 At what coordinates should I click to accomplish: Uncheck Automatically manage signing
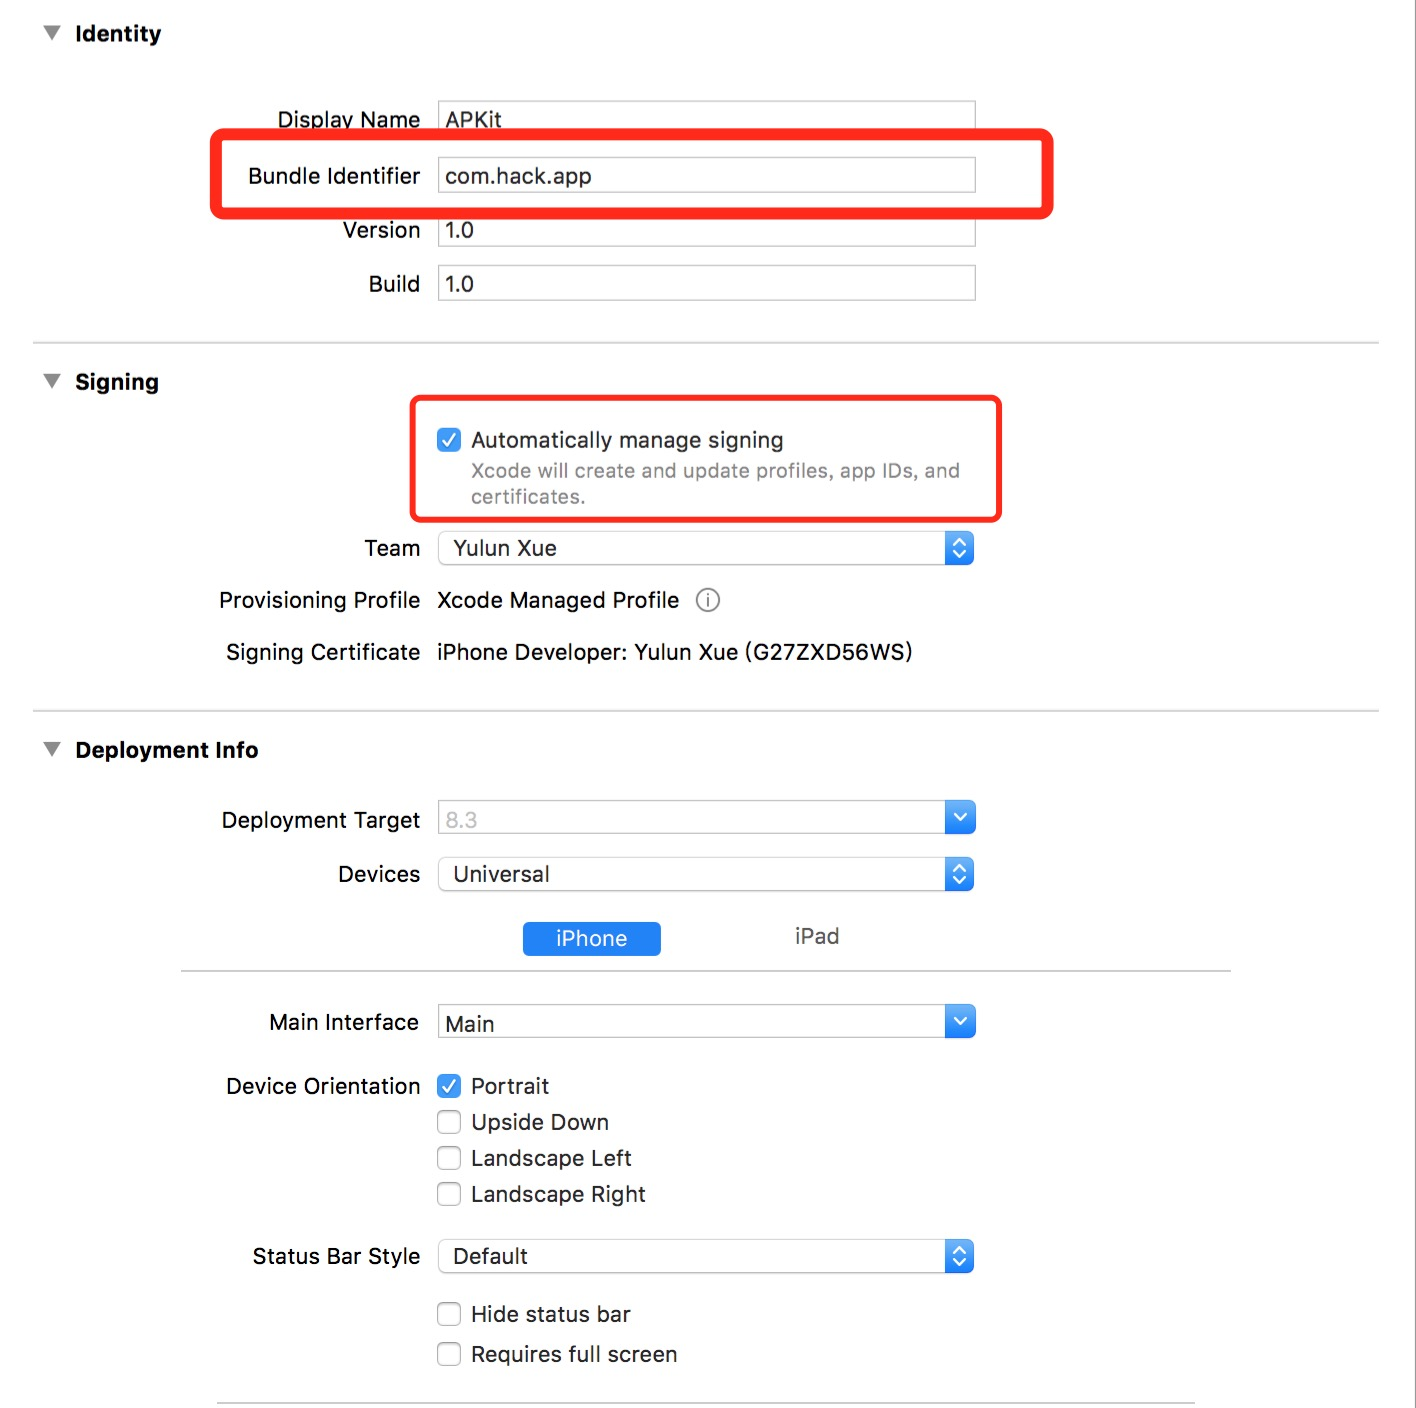(x=449, y=440)
